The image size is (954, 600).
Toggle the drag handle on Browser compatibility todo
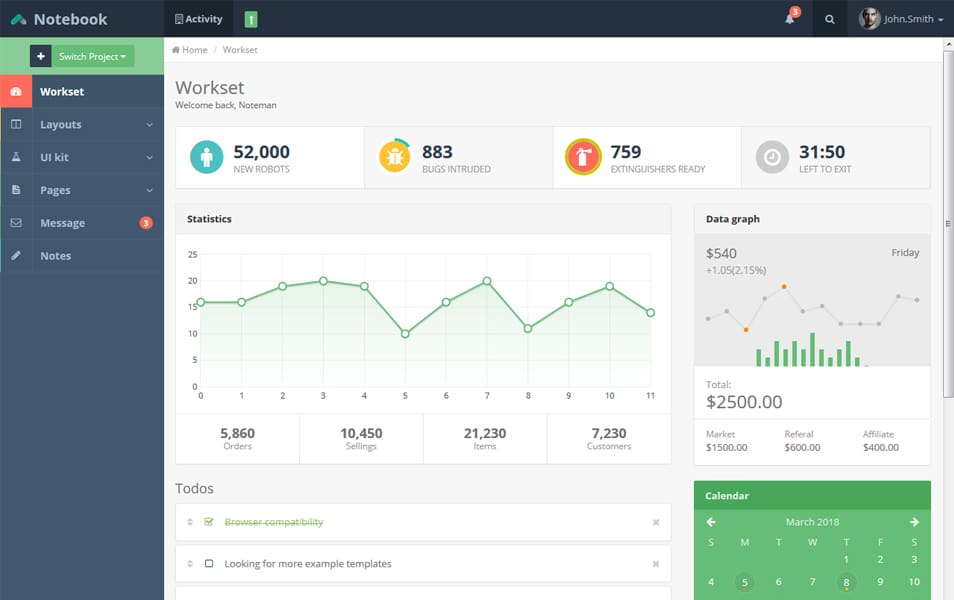click(189, 521)
